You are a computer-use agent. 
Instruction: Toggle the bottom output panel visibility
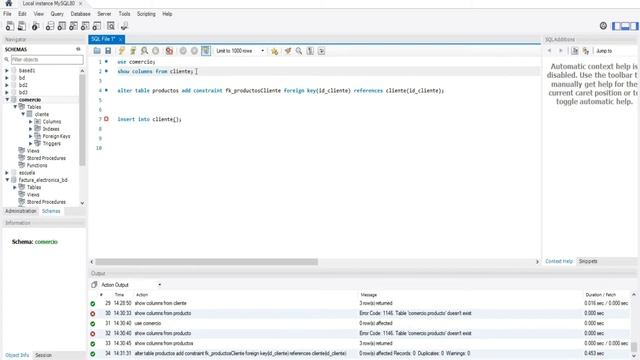[625, 26]
